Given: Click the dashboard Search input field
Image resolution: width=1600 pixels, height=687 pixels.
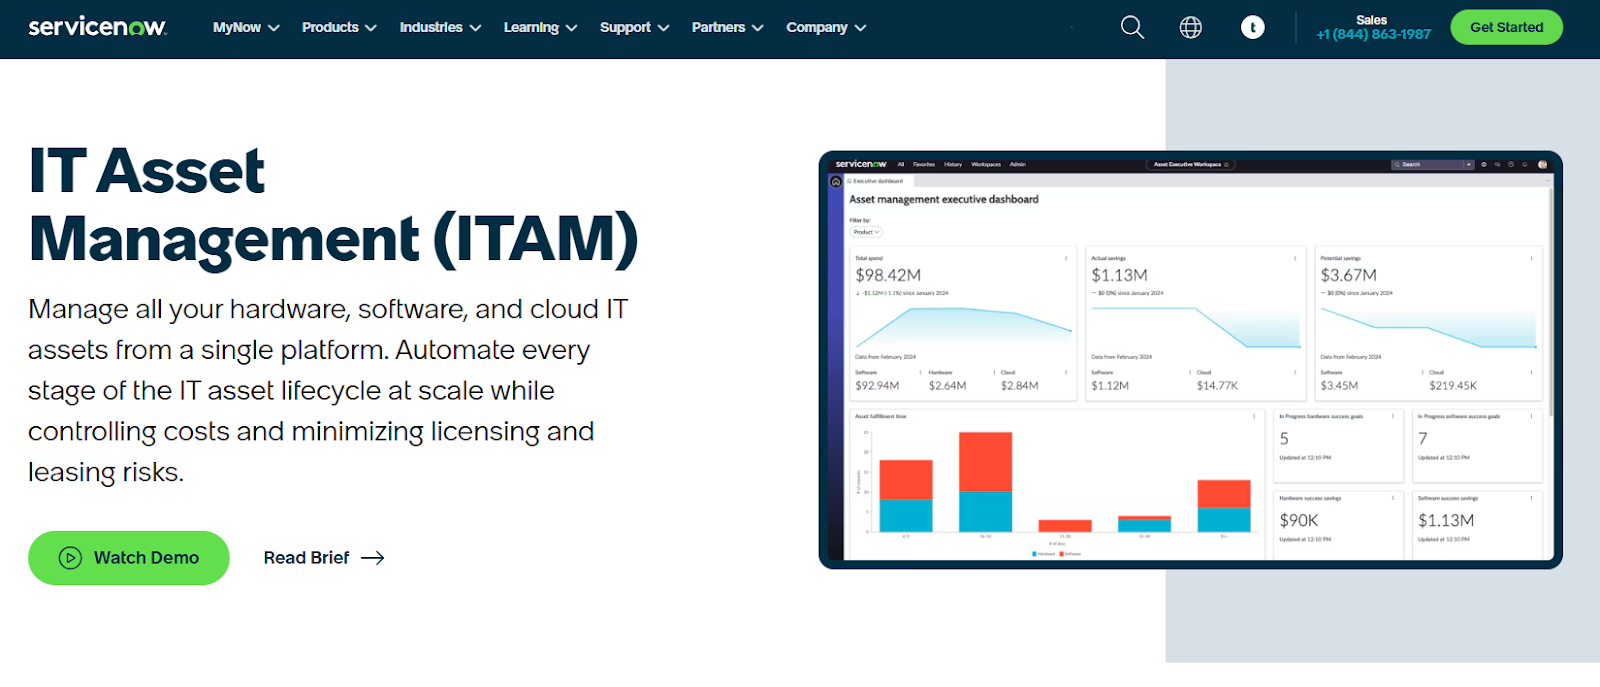Looking at the screenshot, I should click(x=1430, y=164).
